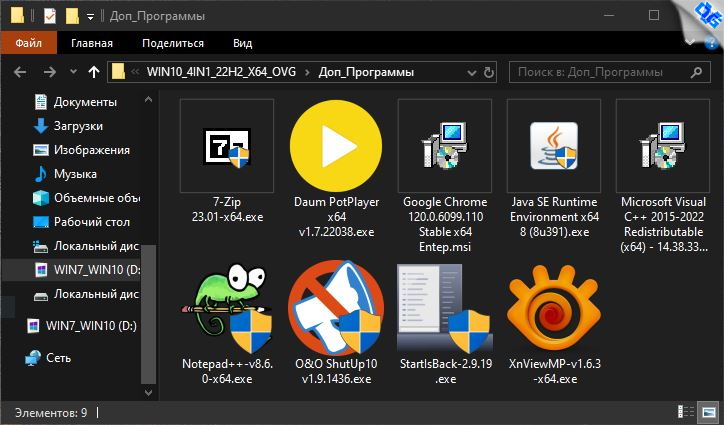
Task: Expand the ribbon with chevron
Action: (690, 42)
